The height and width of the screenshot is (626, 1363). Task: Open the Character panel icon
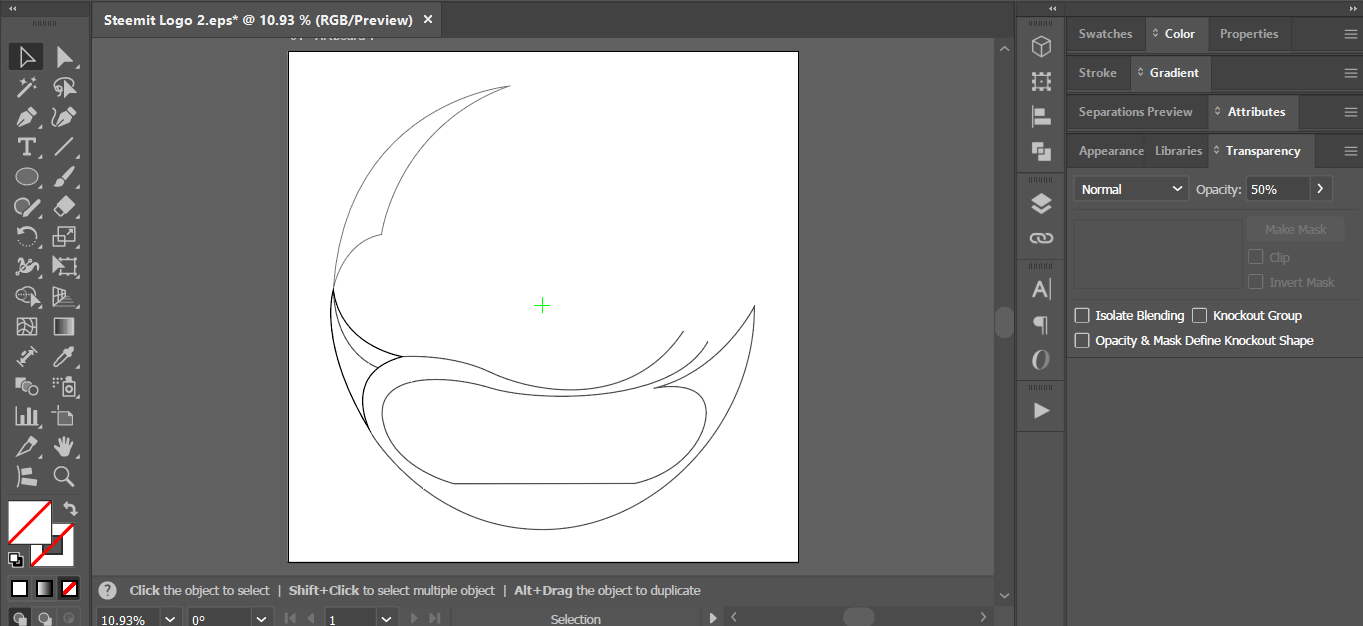1041,289
